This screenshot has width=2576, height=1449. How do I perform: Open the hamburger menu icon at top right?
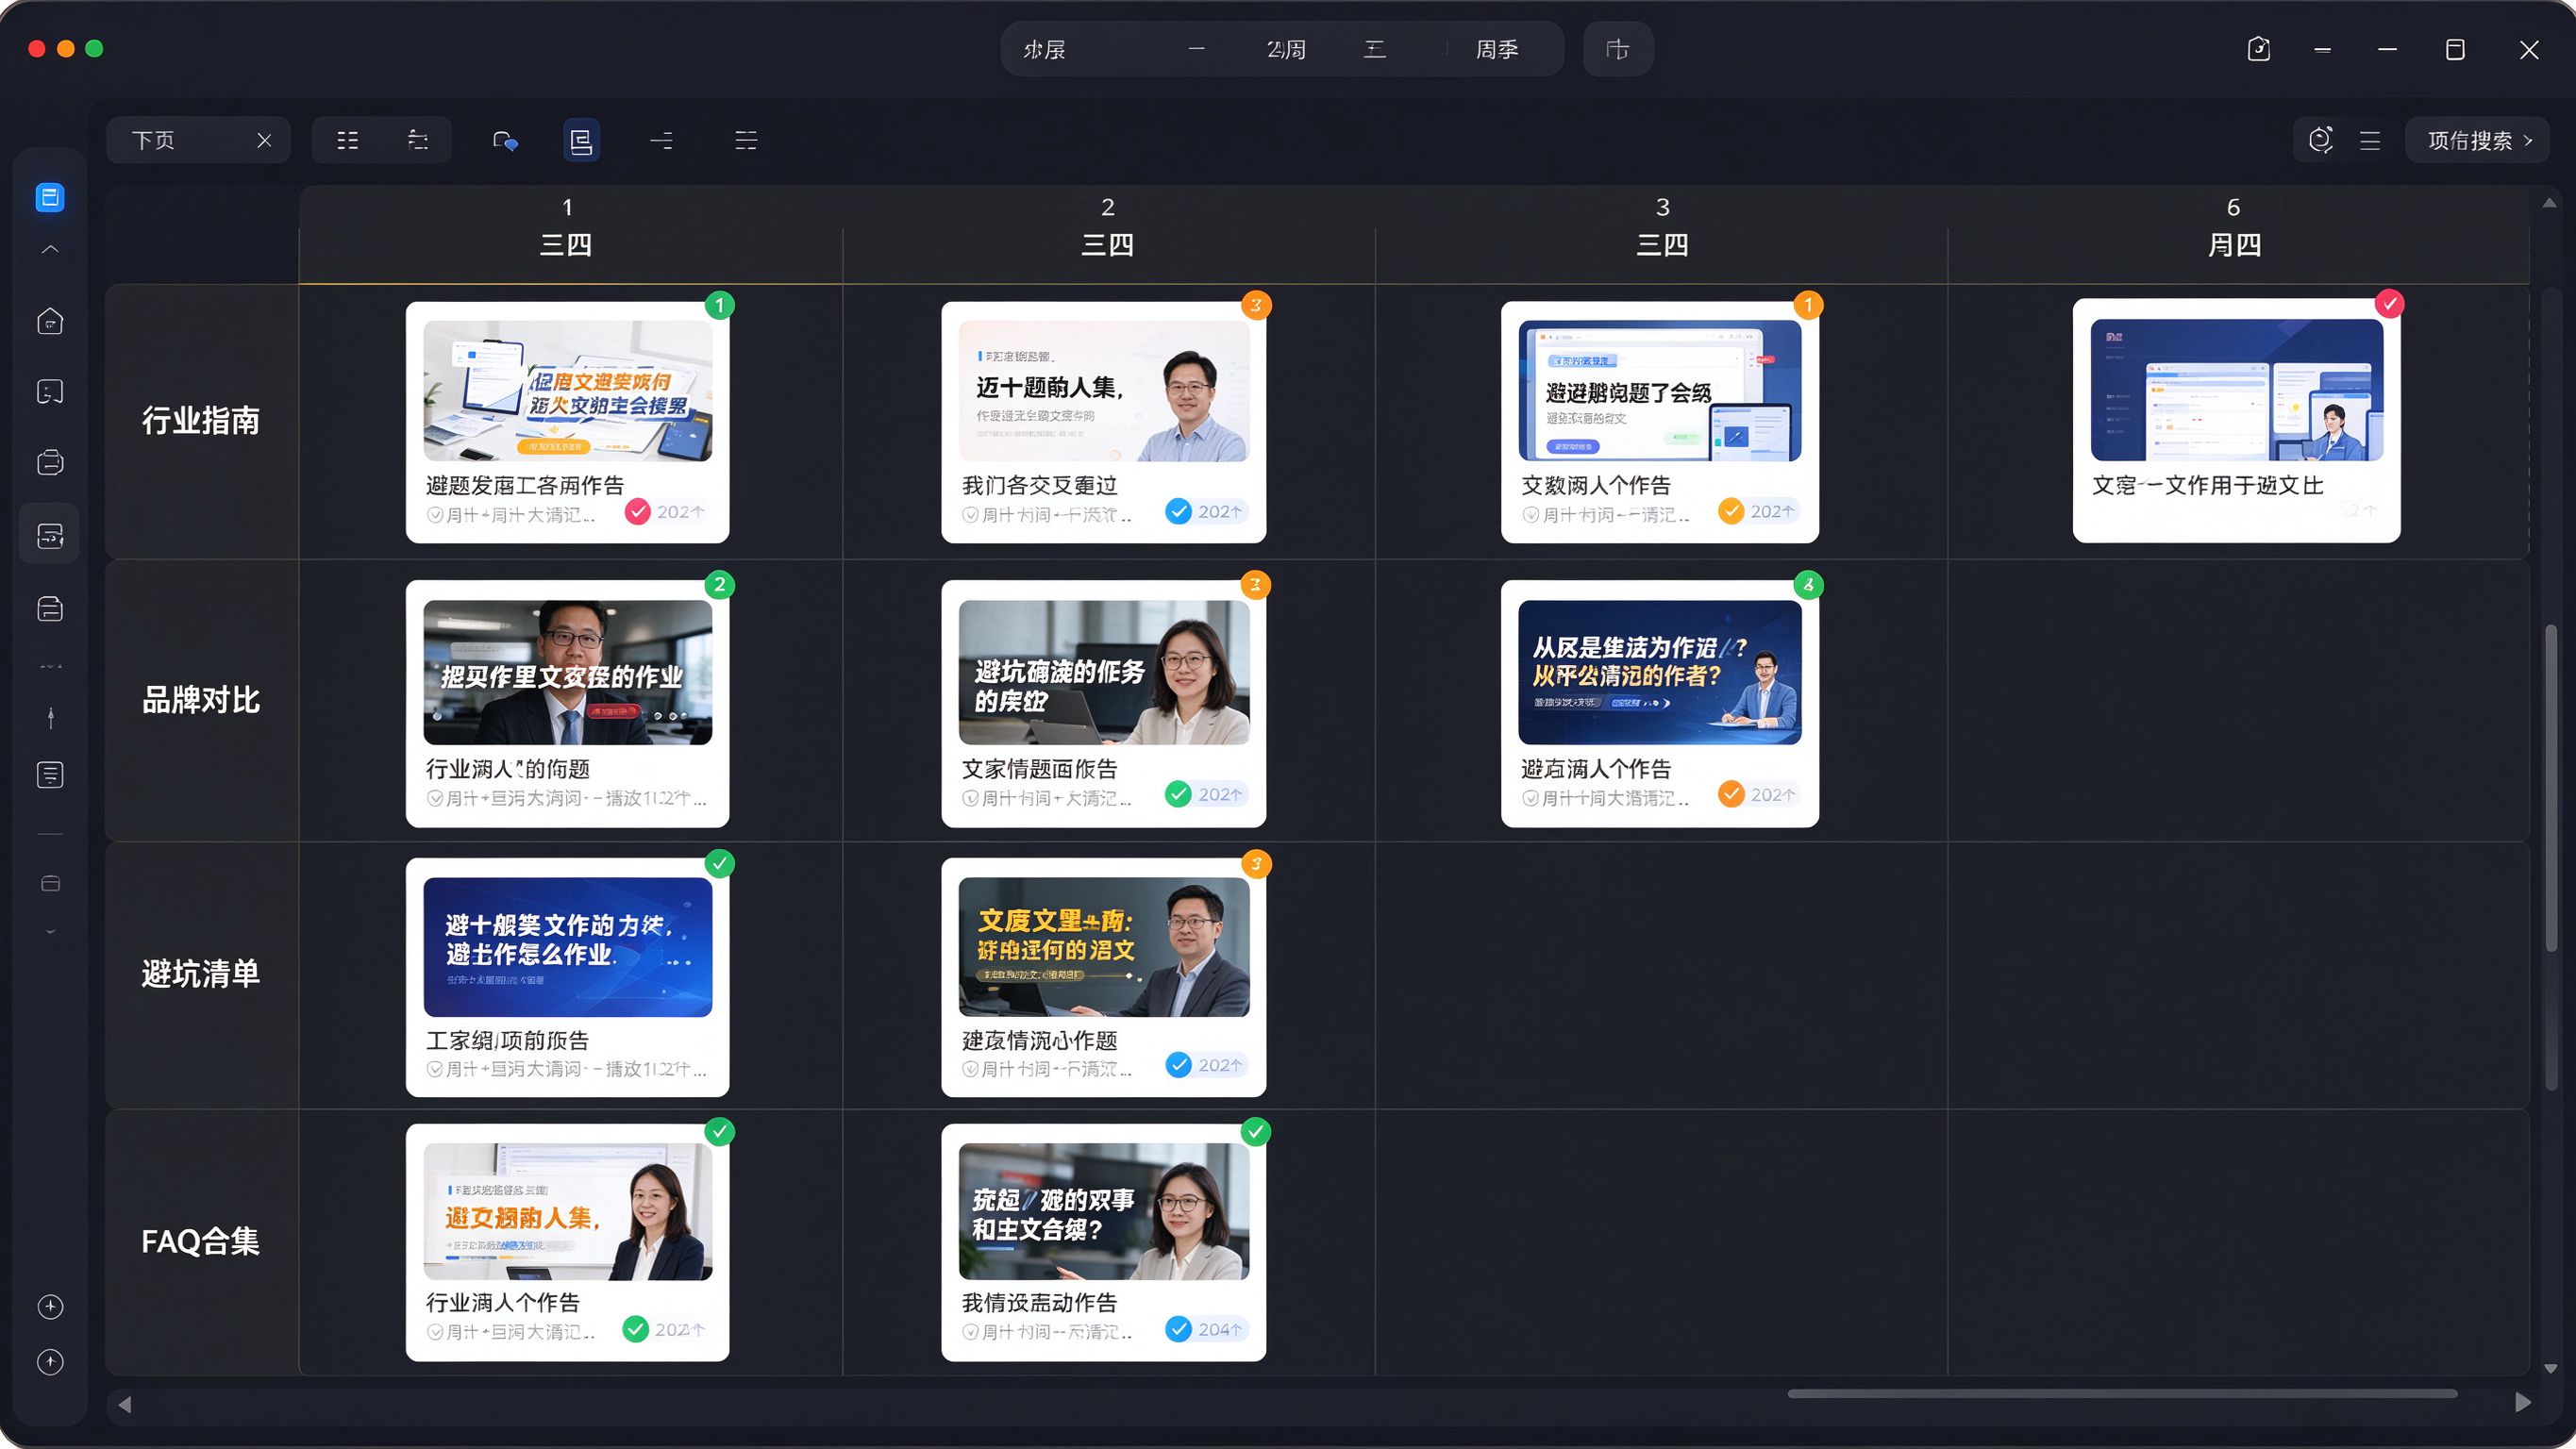(x=2370, y=141)
